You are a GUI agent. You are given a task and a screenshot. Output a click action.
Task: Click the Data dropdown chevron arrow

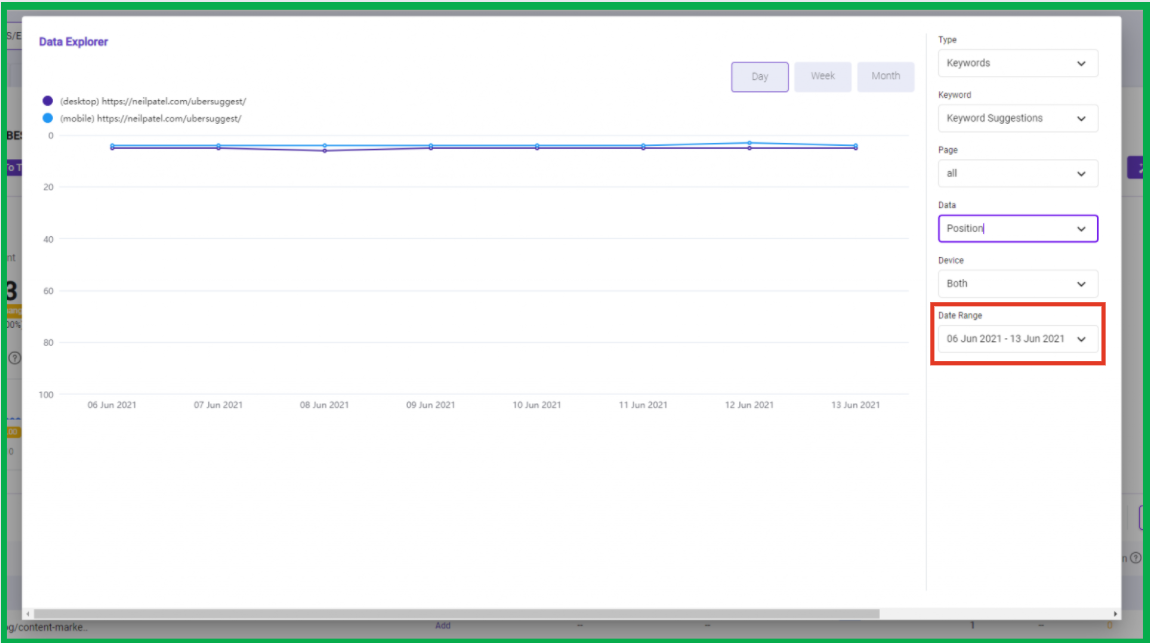(x=1081, y=229)
